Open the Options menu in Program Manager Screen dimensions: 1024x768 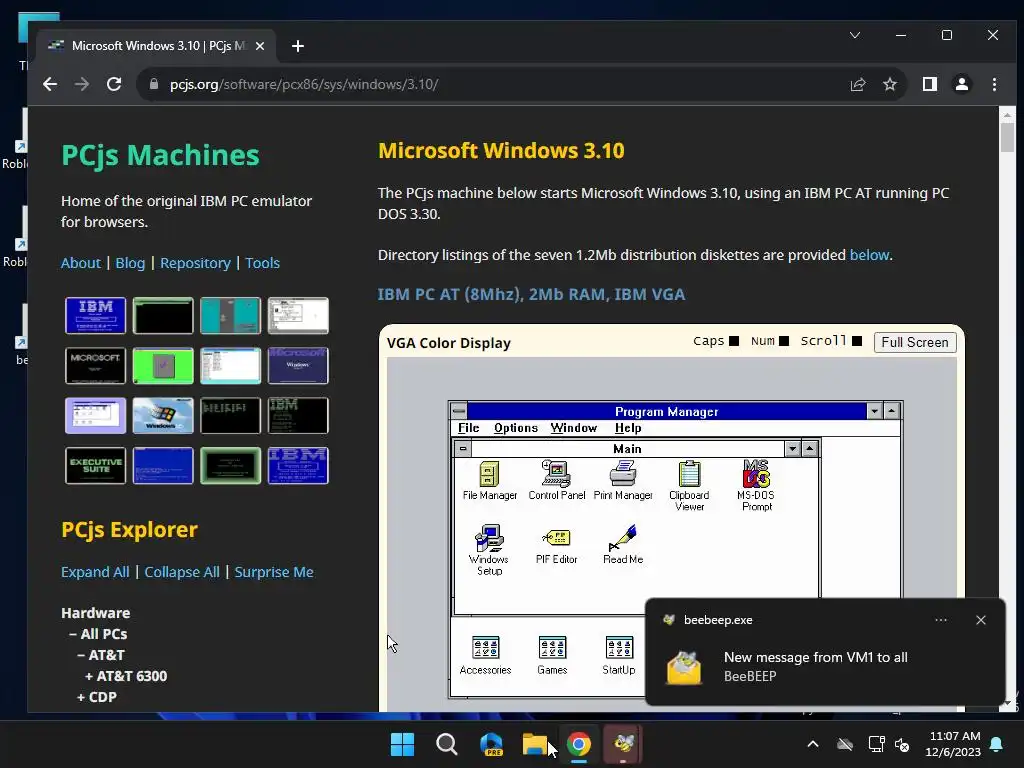click(516, 428)
